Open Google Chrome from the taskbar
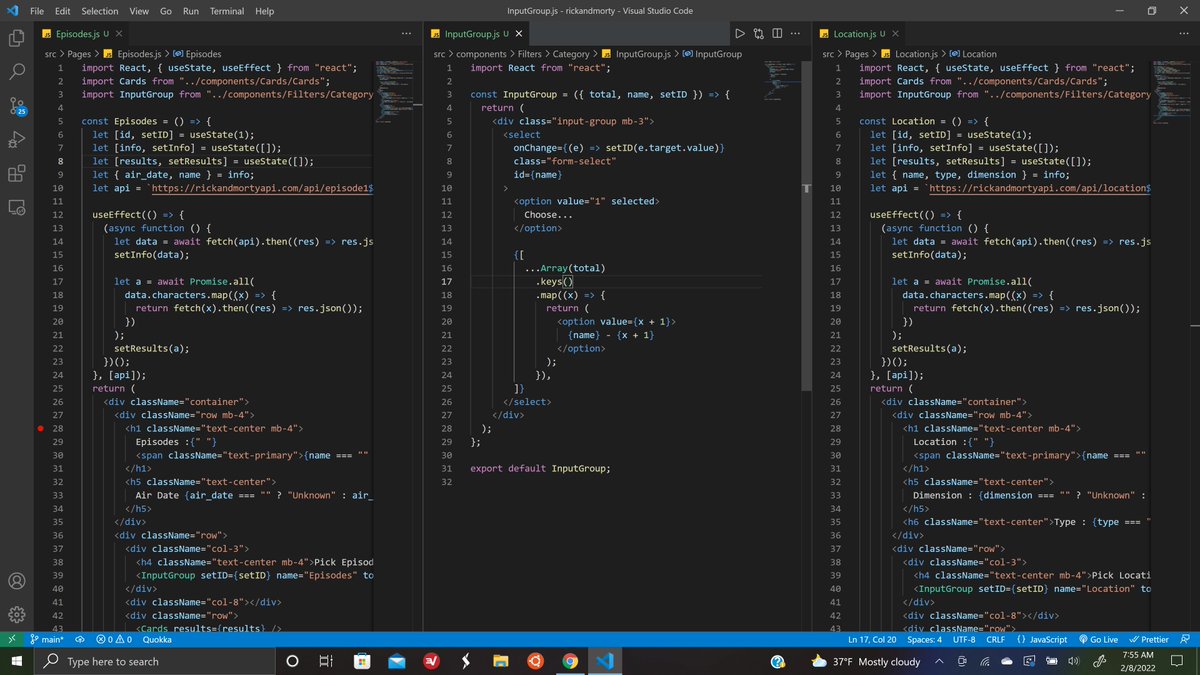Image resolution: width=1200 pixels, height=675 pixels. coord(569,661)
